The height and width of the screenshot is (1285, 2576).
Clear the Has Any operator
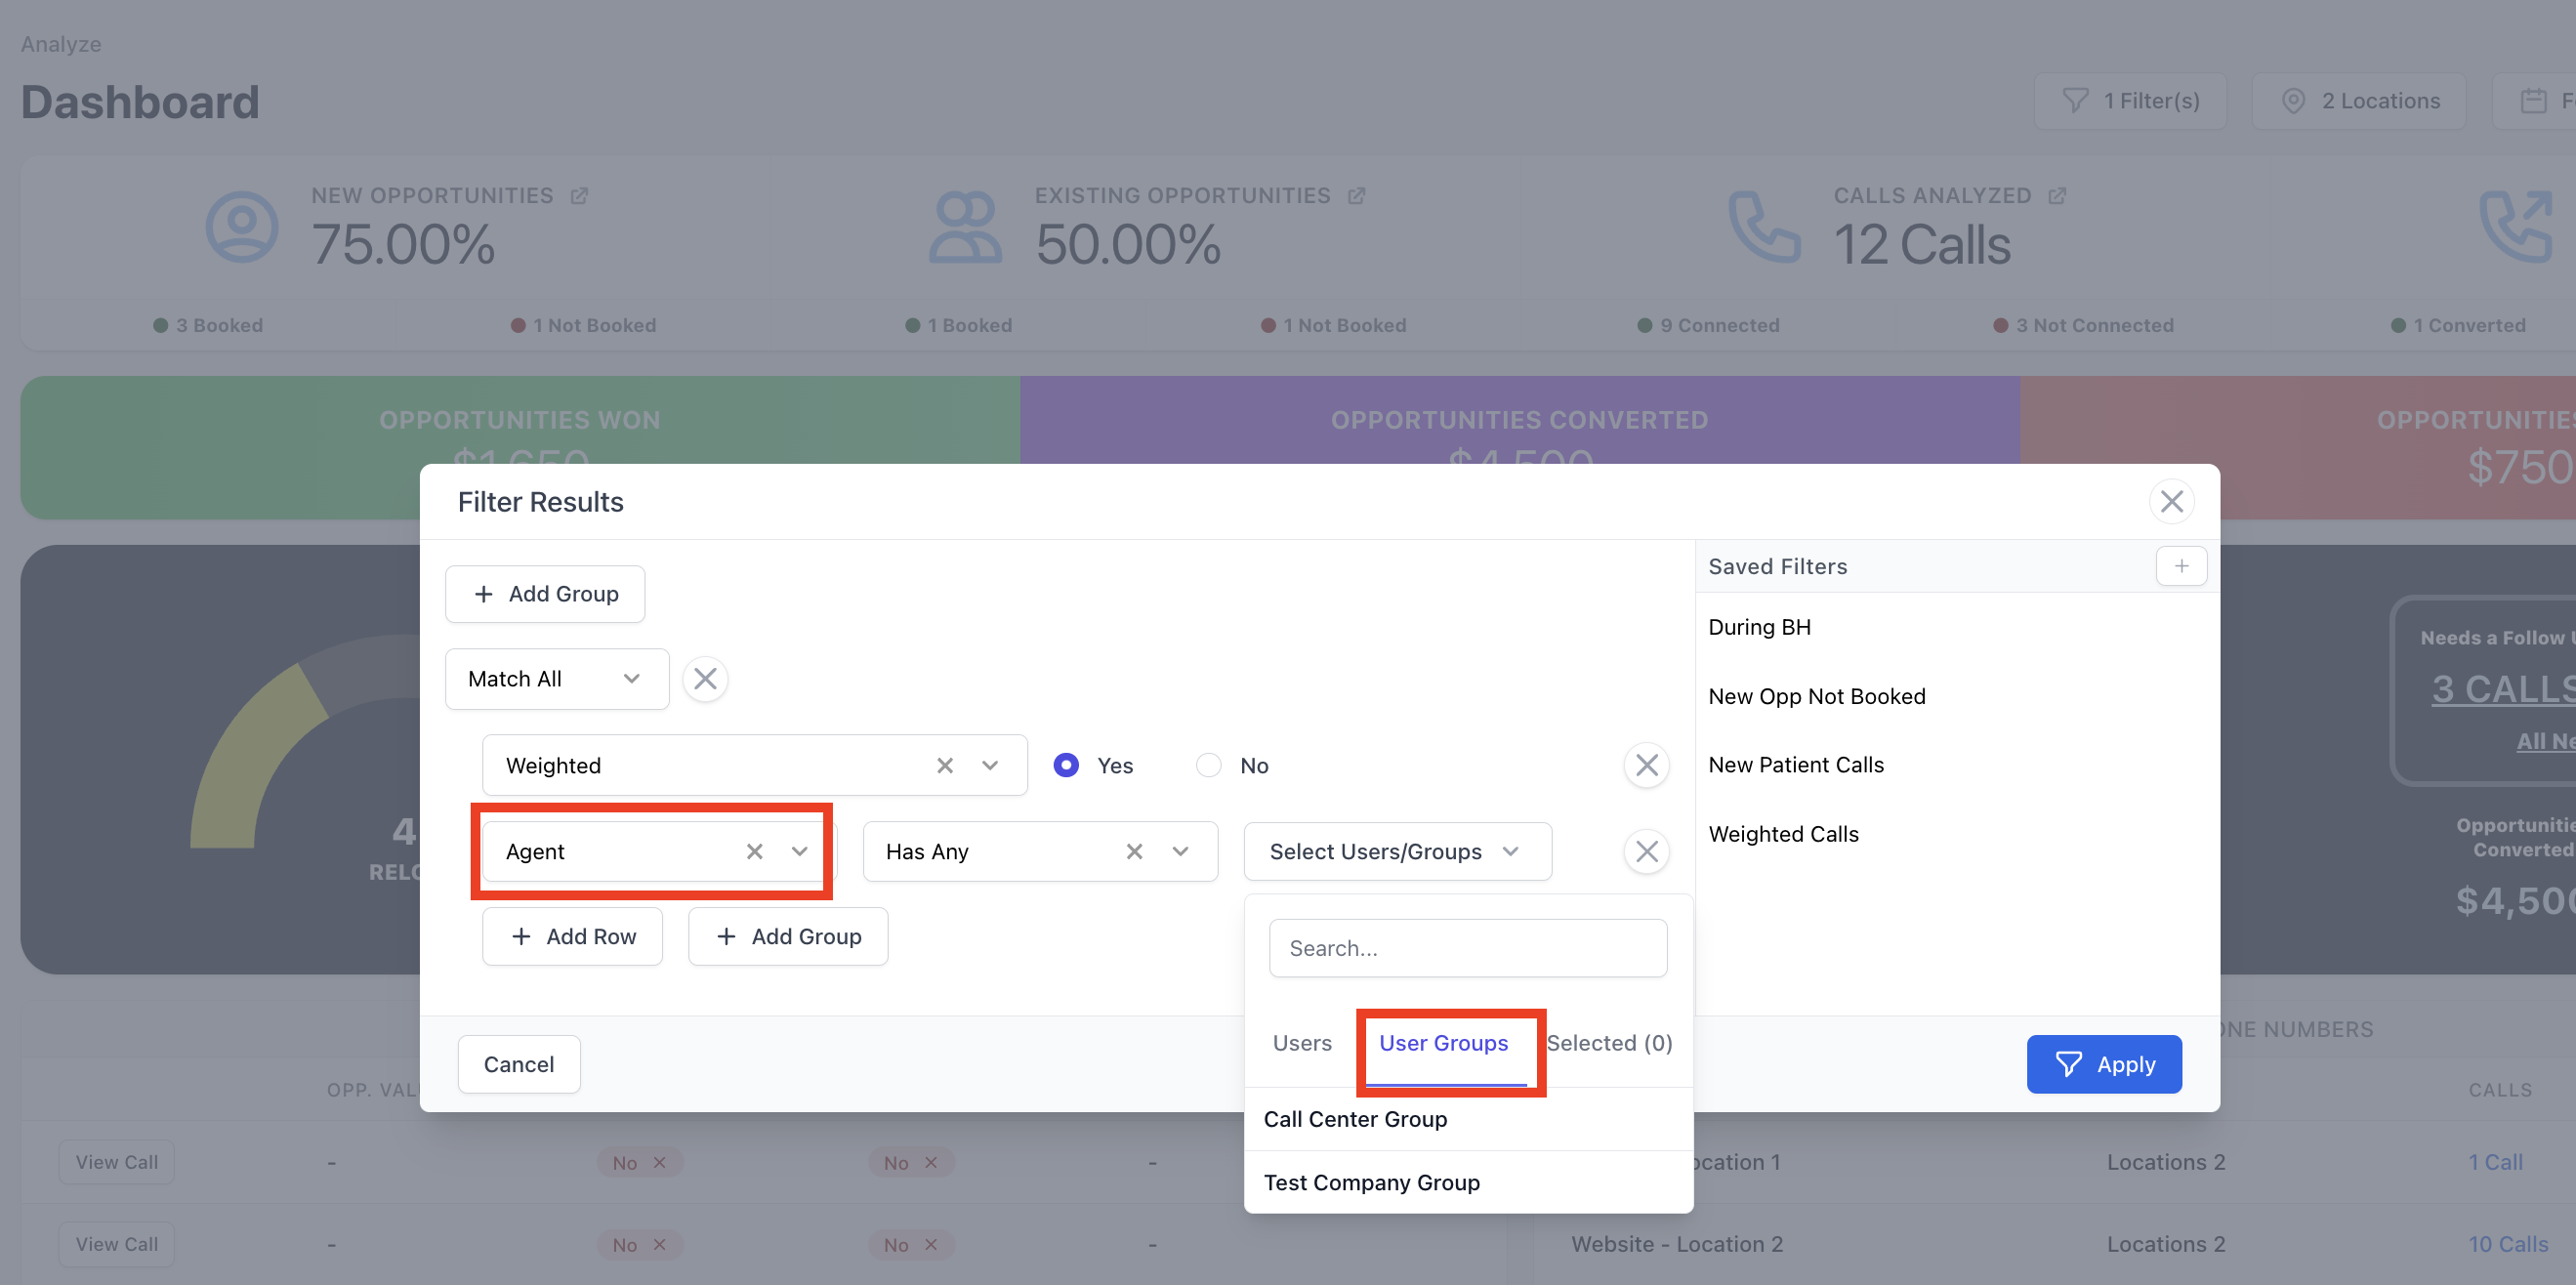pyautogui.click(x=1134, y=851)
